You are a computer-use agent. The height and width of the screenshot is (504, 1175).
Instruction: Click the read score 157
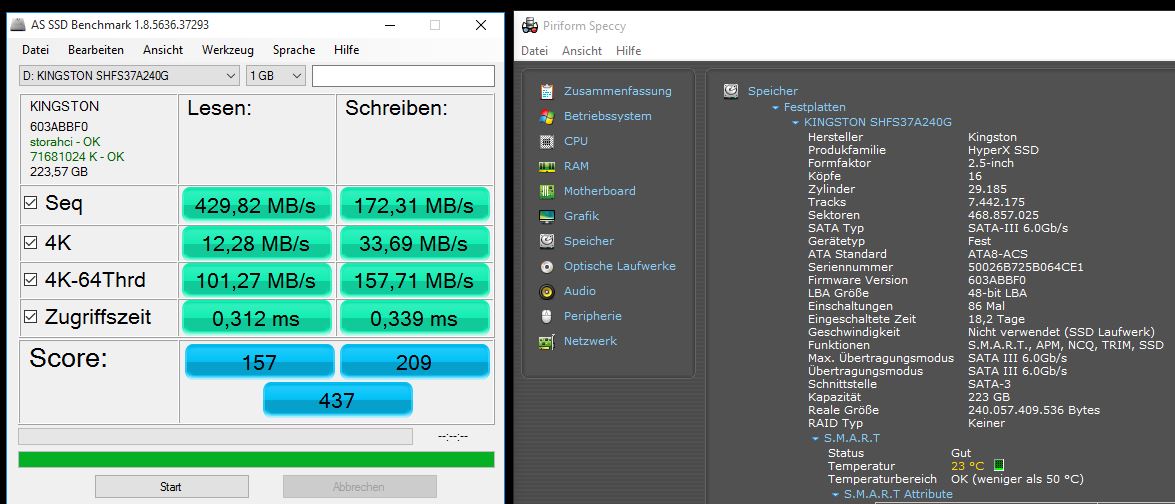click(259, 362)
